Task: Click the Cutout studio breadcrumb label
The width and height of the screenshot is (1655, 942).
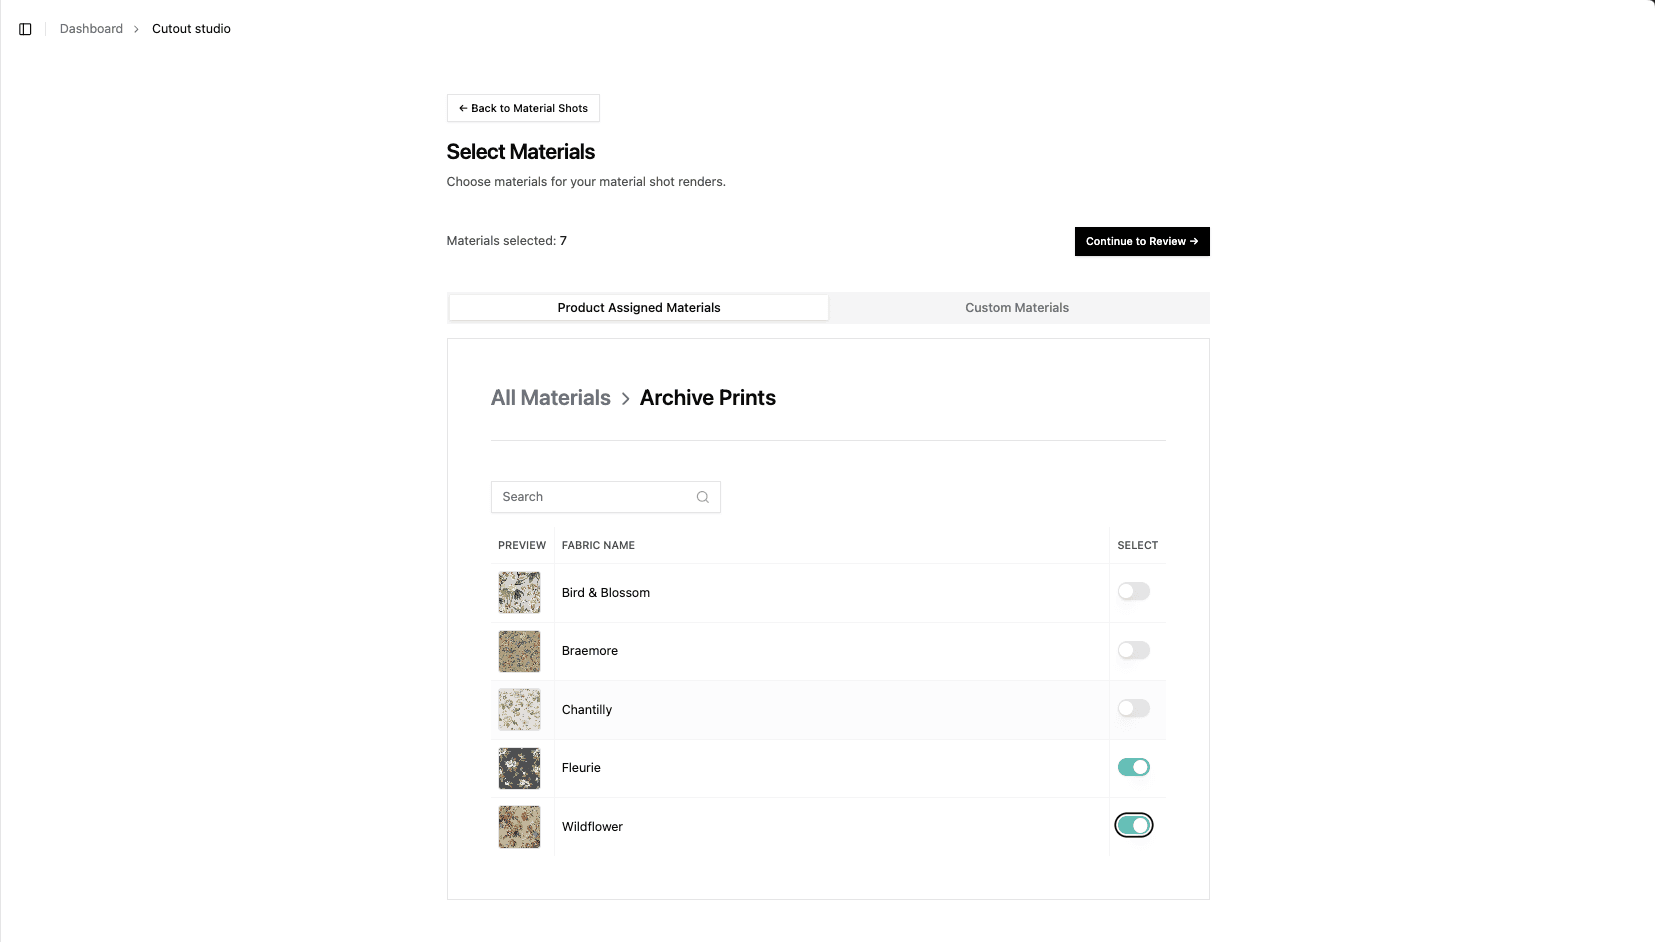Action: pos(190,28)
